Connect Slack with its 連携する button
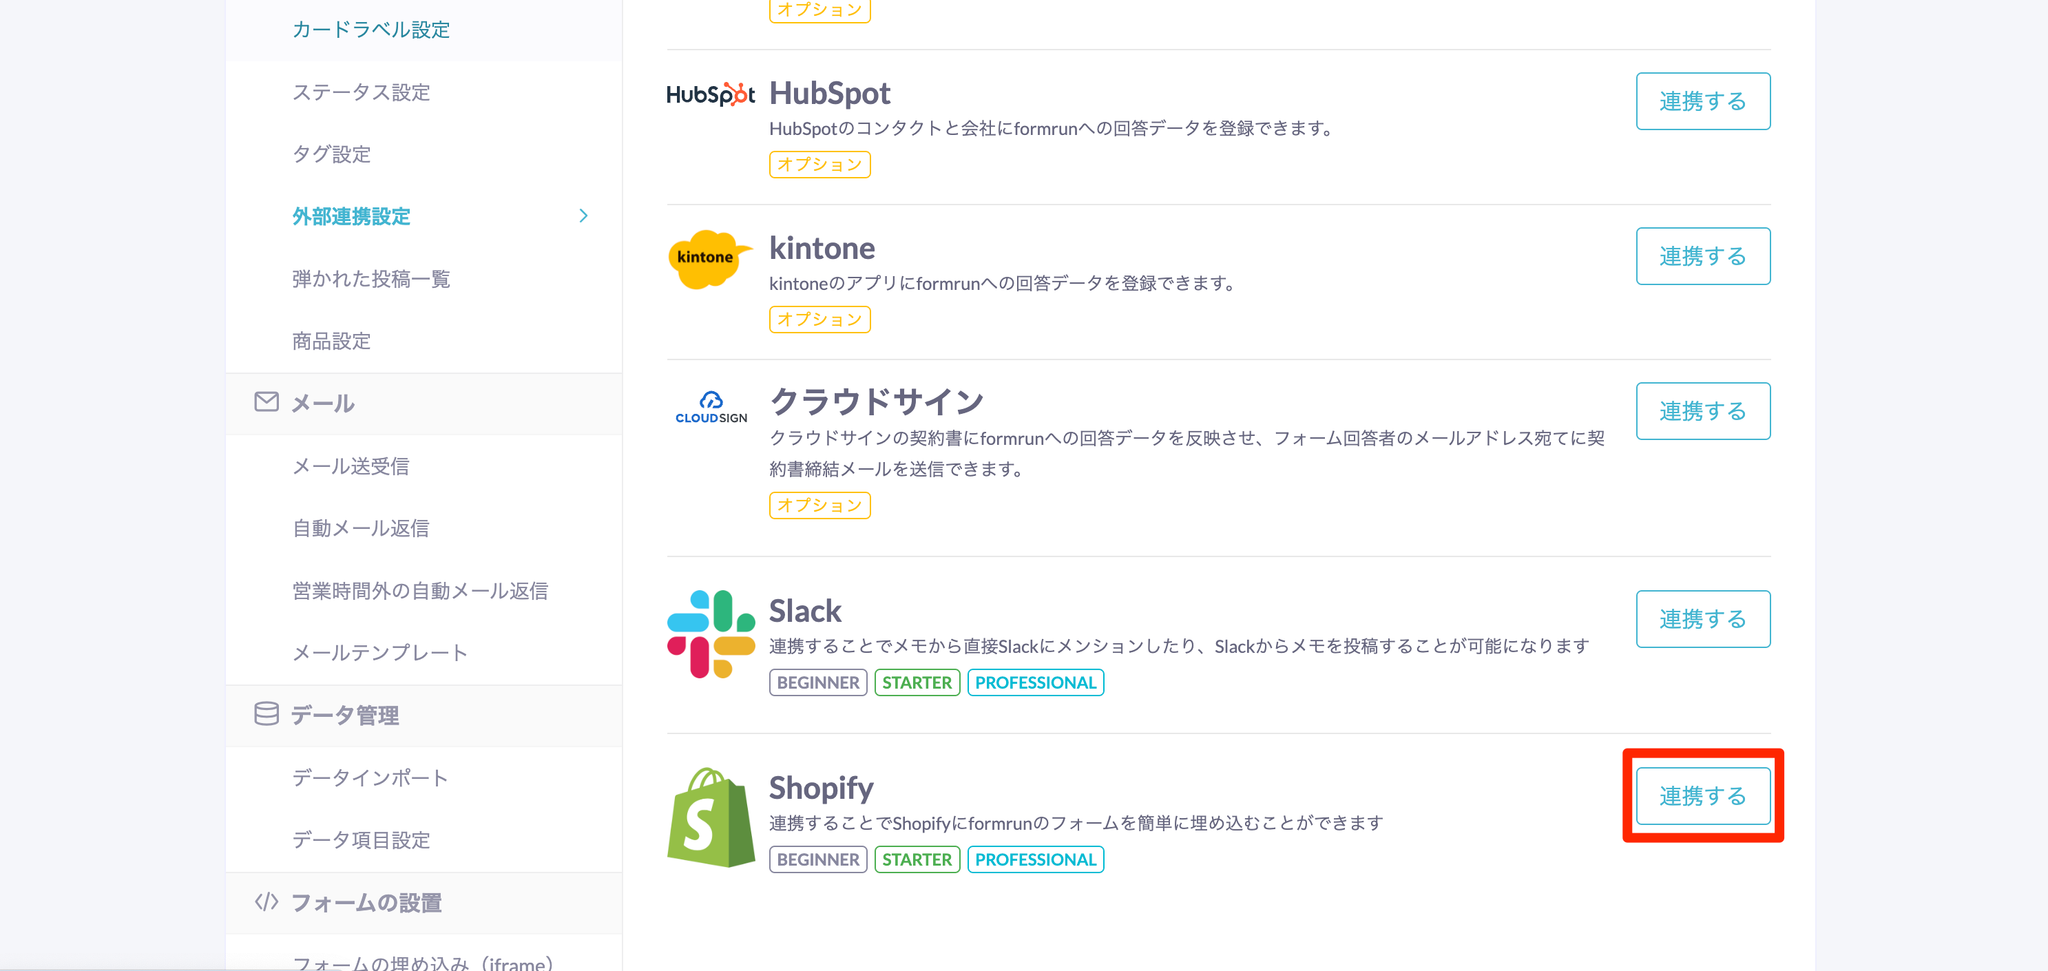Image resolution: width=2048 pixels, height=971 pixels. (x=1702, y=619)
